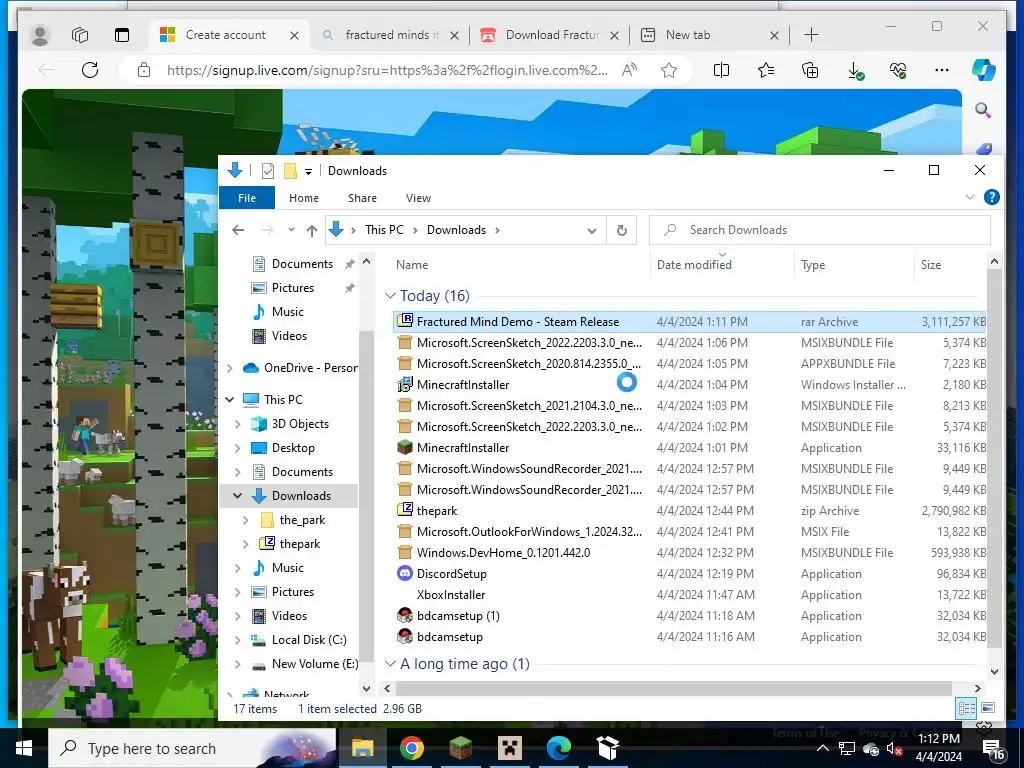The height and width of the screenshot is (768, 1024).
Task: Refresh the Downloads folder
Action: [622, 230]
